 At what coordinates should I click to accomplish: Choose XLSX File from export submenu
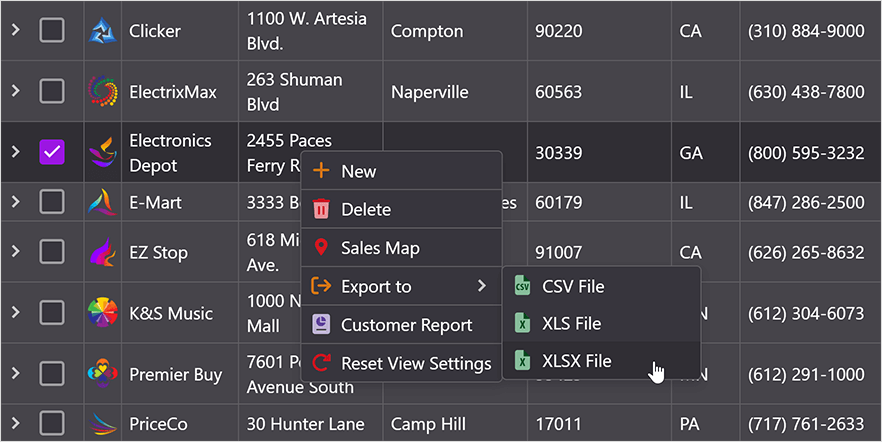click(x=576, y=361)
